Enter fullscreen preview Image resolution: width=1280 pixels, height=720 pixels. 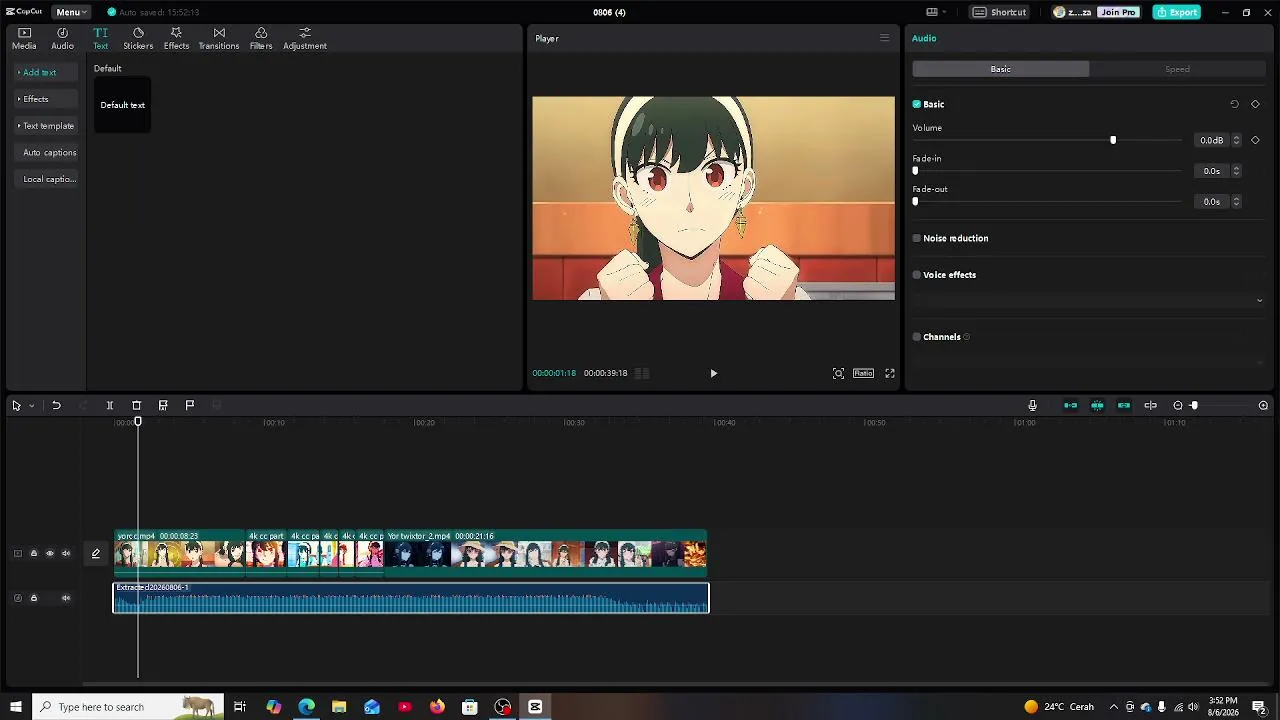tap(890, 373)
